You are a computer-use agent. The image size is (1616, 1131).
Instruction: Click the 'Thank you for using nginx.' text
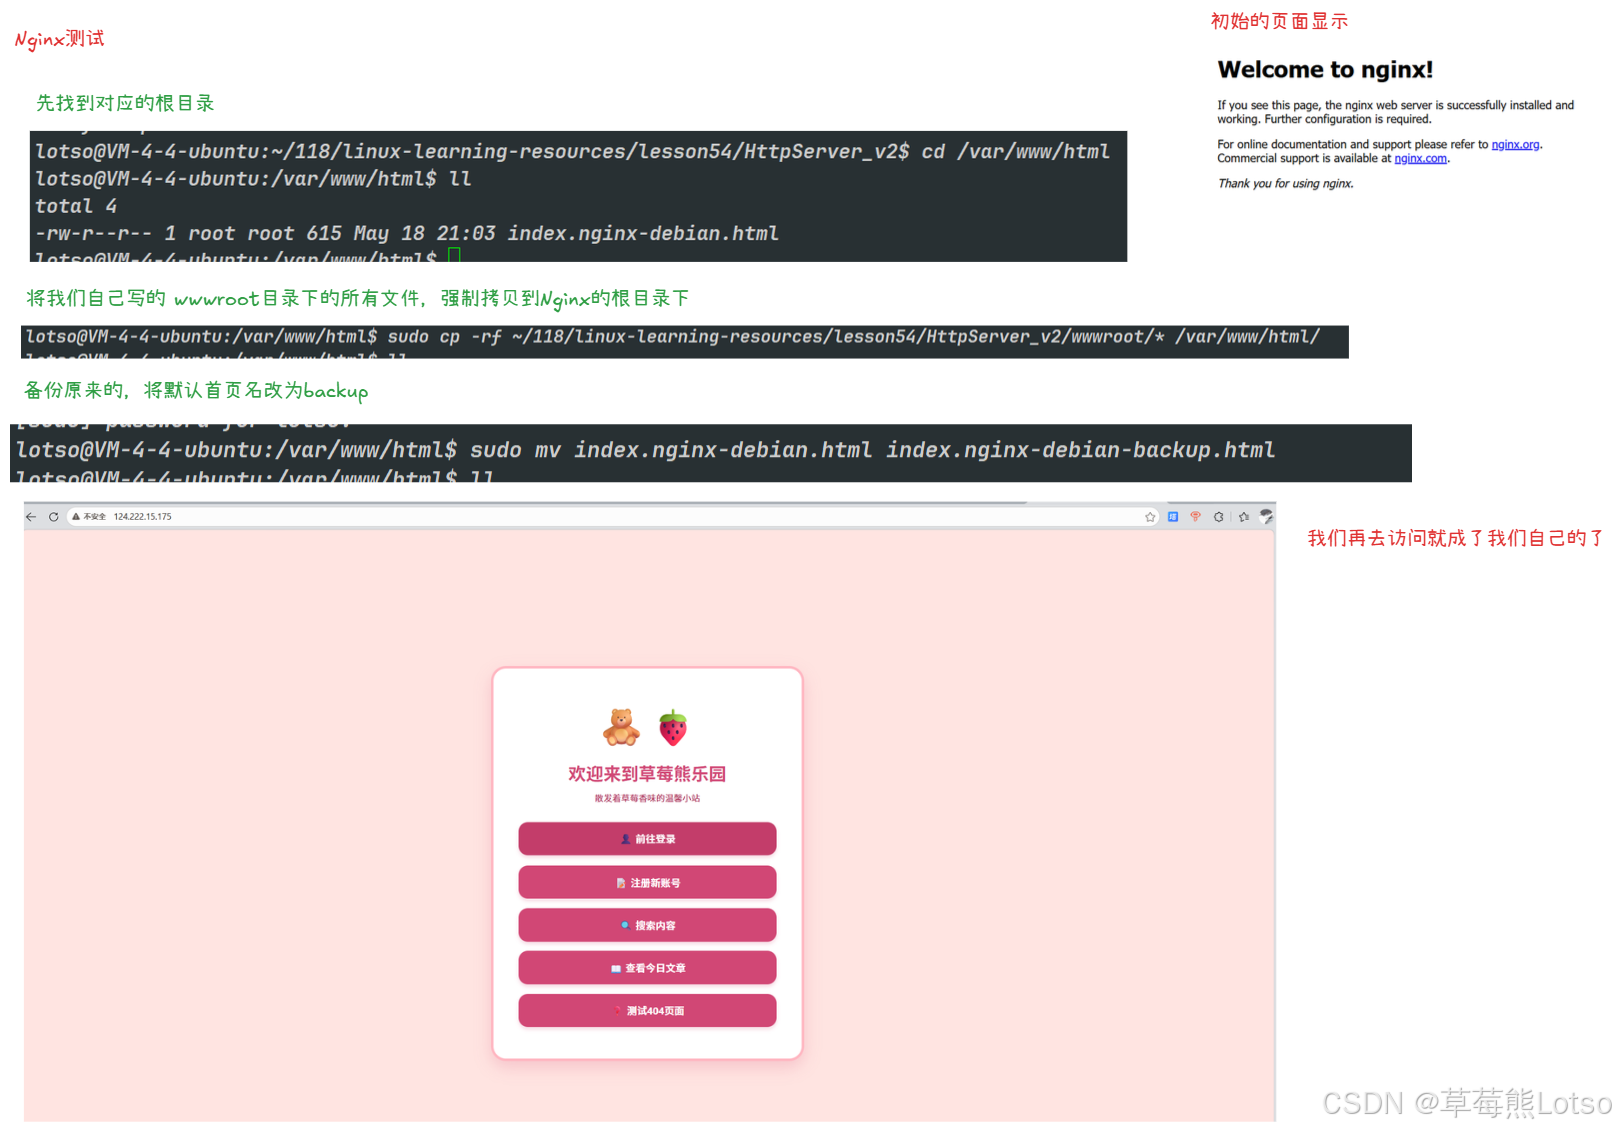[x=1285, y=184]
